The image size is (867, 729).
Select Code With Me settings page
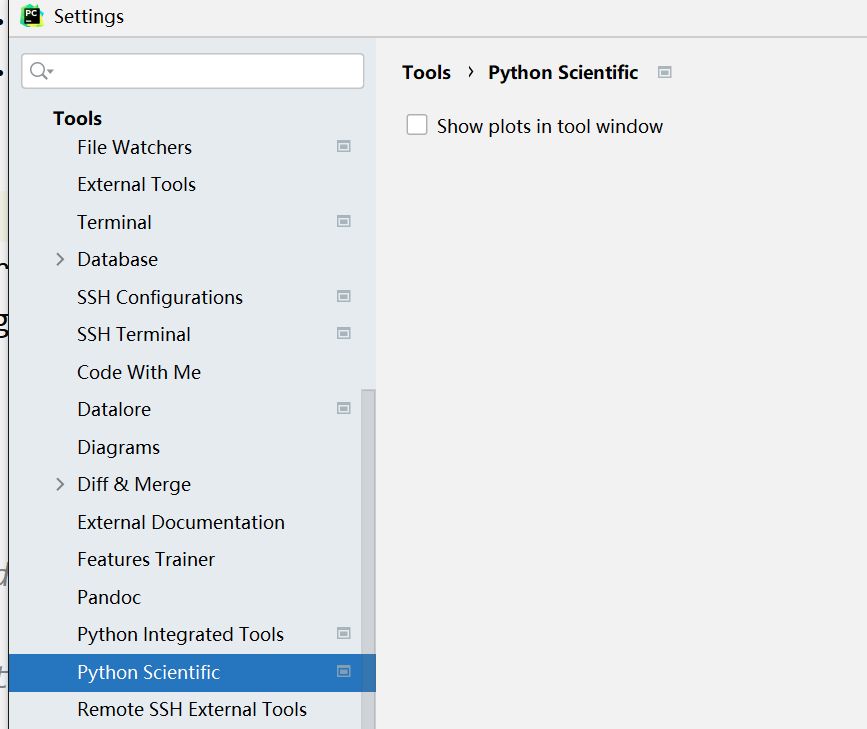coord(139,372)
